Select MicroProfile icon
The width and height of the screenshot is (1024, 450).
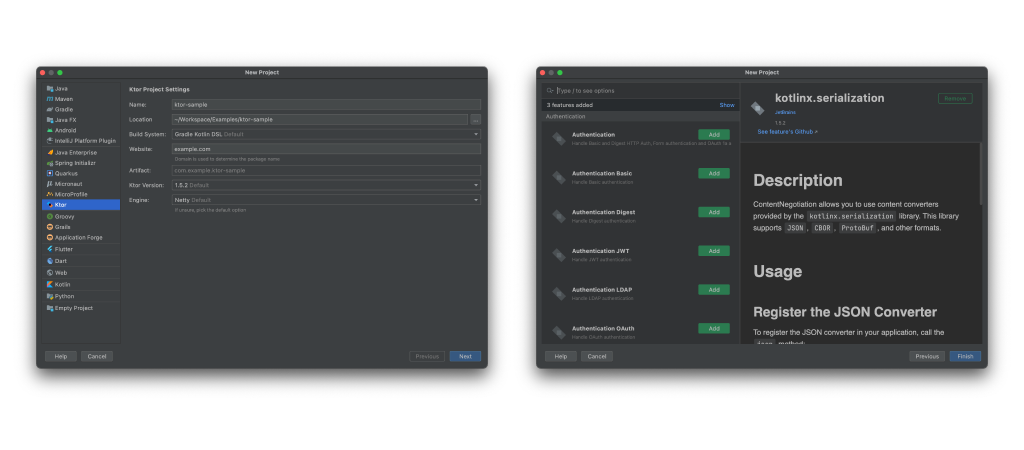(x=50, y=195)
